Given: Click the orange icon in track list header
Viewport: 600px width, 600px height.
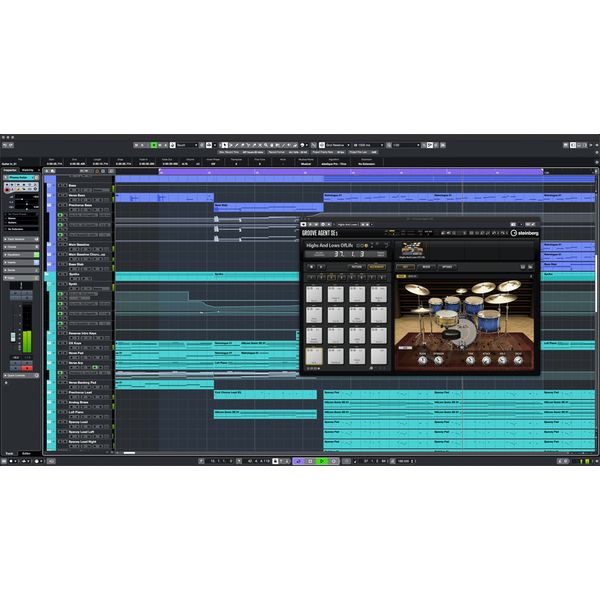Looking at the screenshot, I should coord(97,171).
